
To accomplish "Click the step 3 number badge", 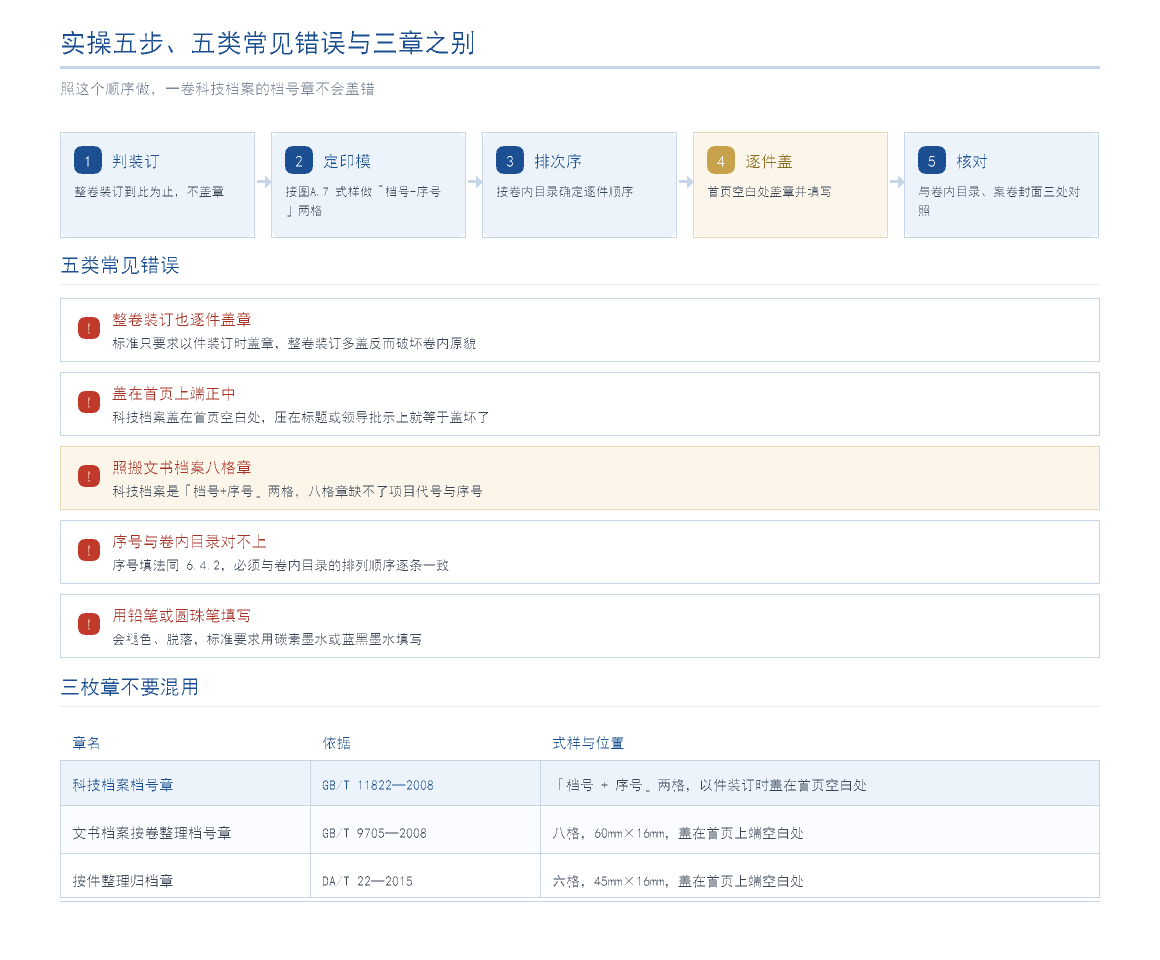I will point(510,160).
